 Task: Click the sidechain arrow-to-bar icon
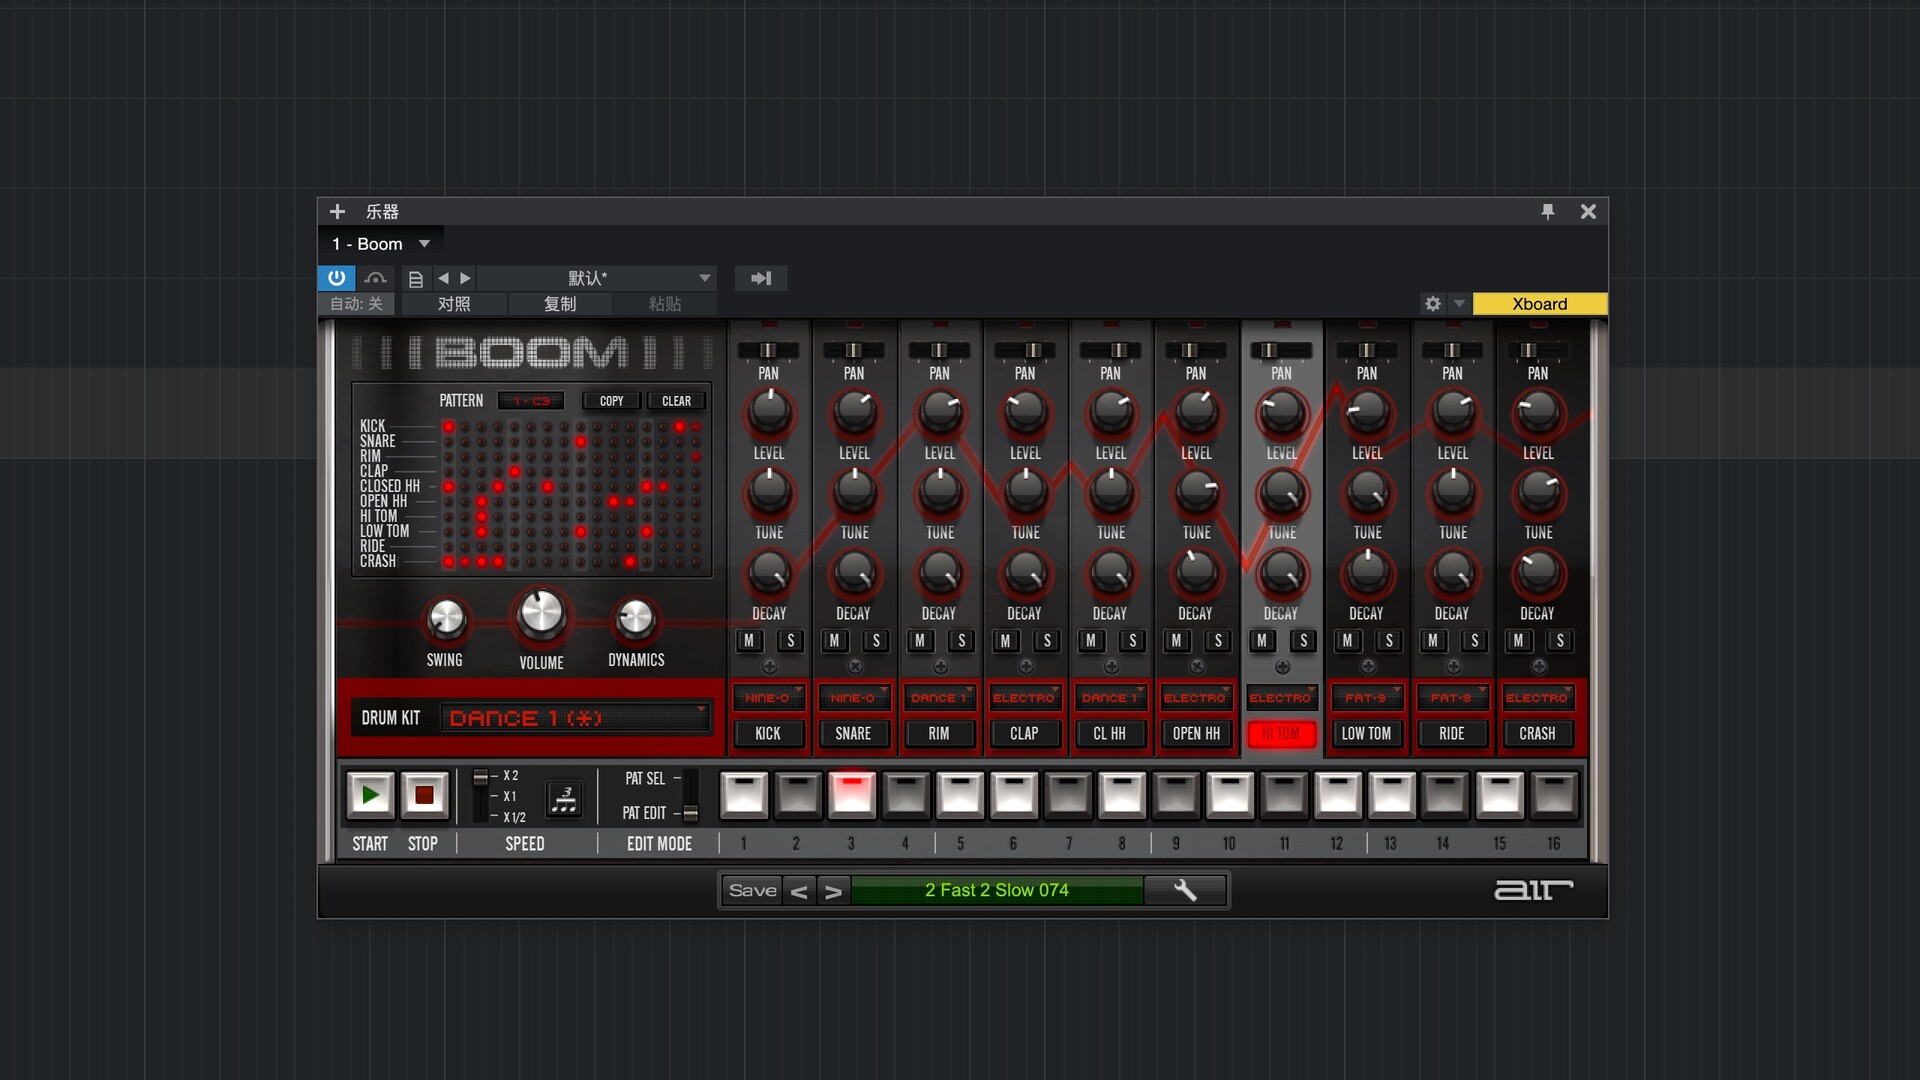pos(761,278)
